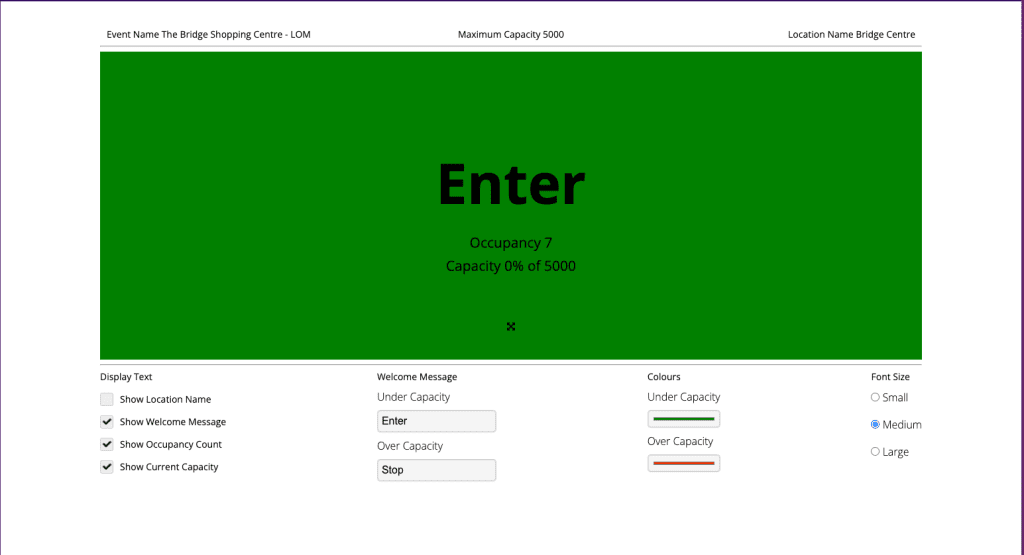Click the Display Text section heading

click(x=126, y=377)
